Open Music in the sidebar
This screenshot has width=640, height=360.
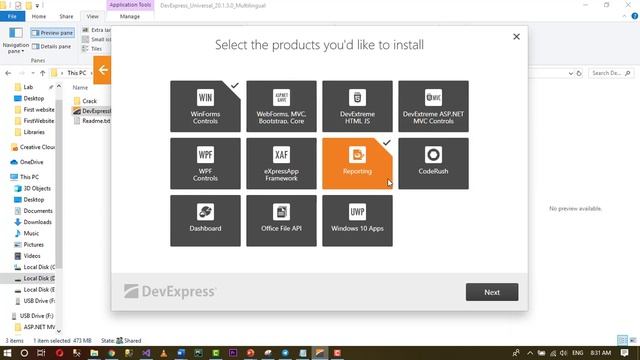pos(31,233)
